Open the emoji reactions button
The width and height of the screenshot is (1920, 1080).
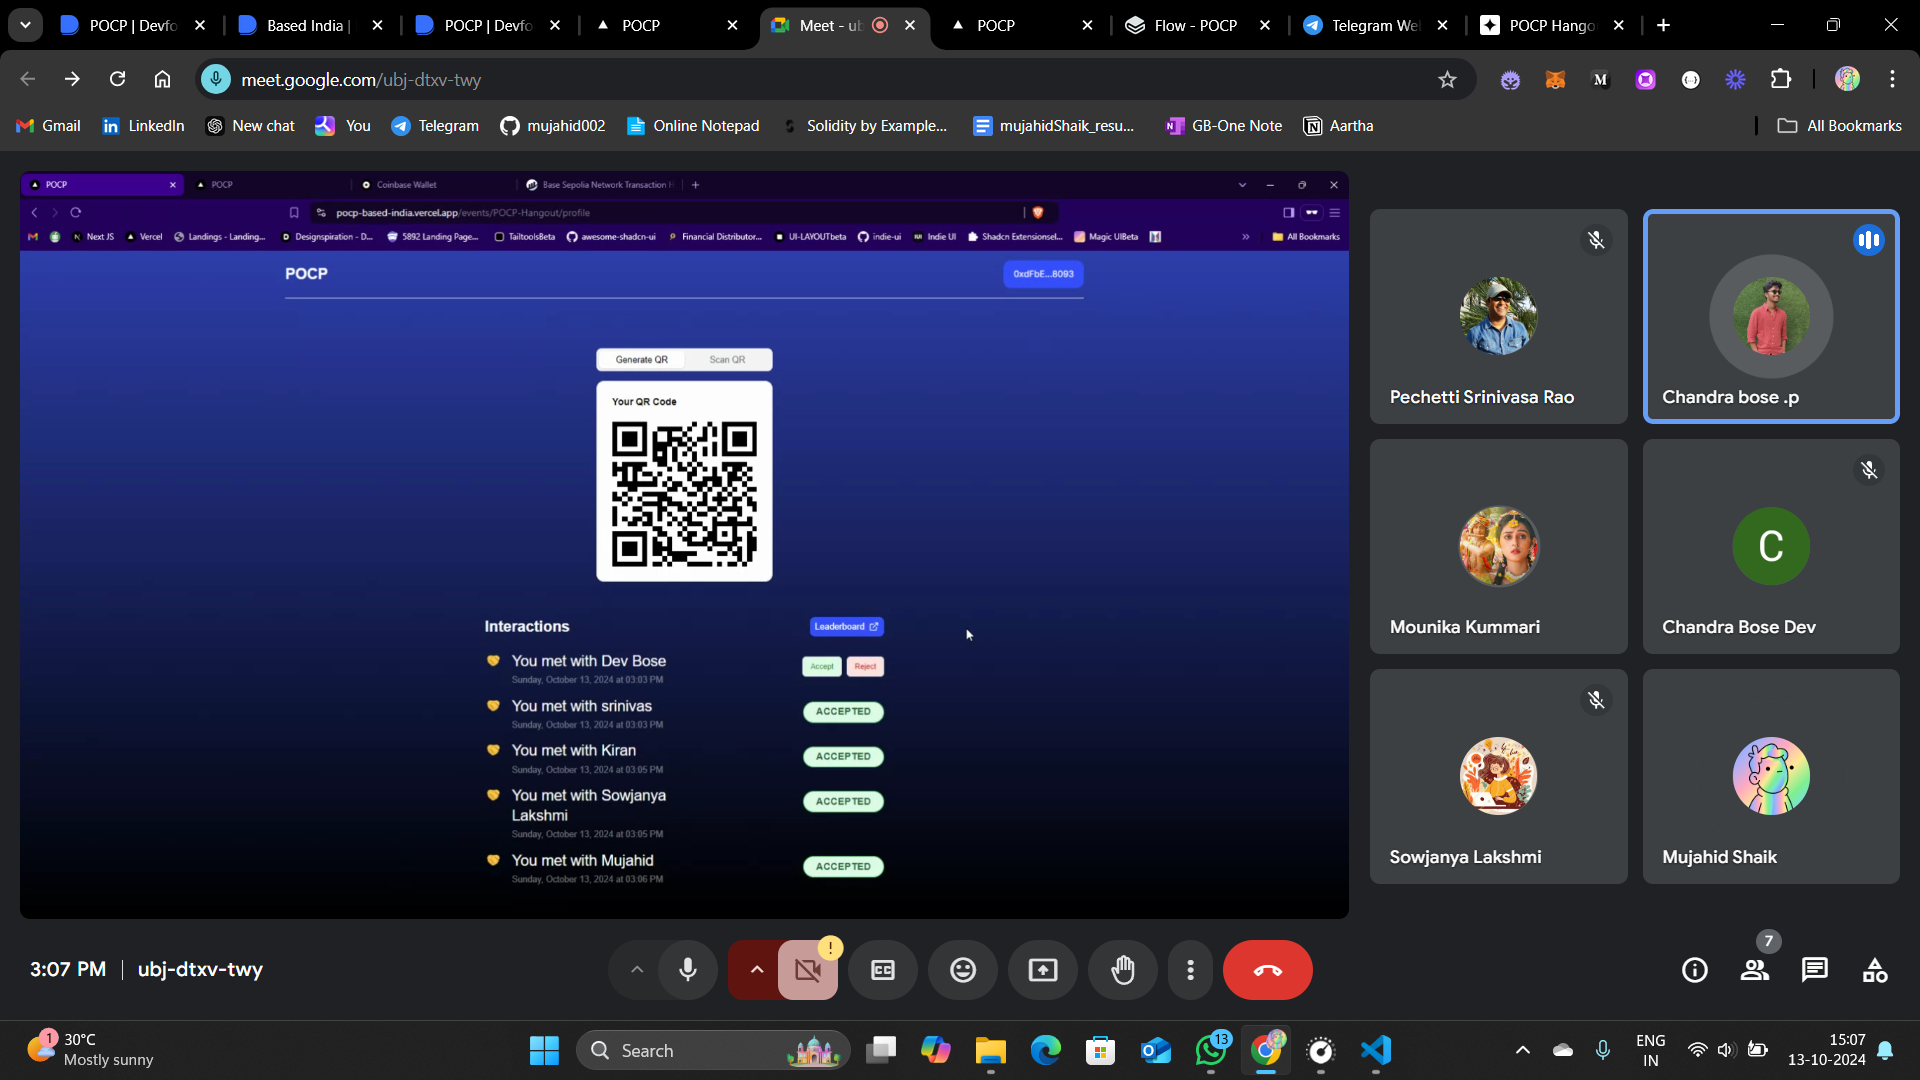click(963, 970)
